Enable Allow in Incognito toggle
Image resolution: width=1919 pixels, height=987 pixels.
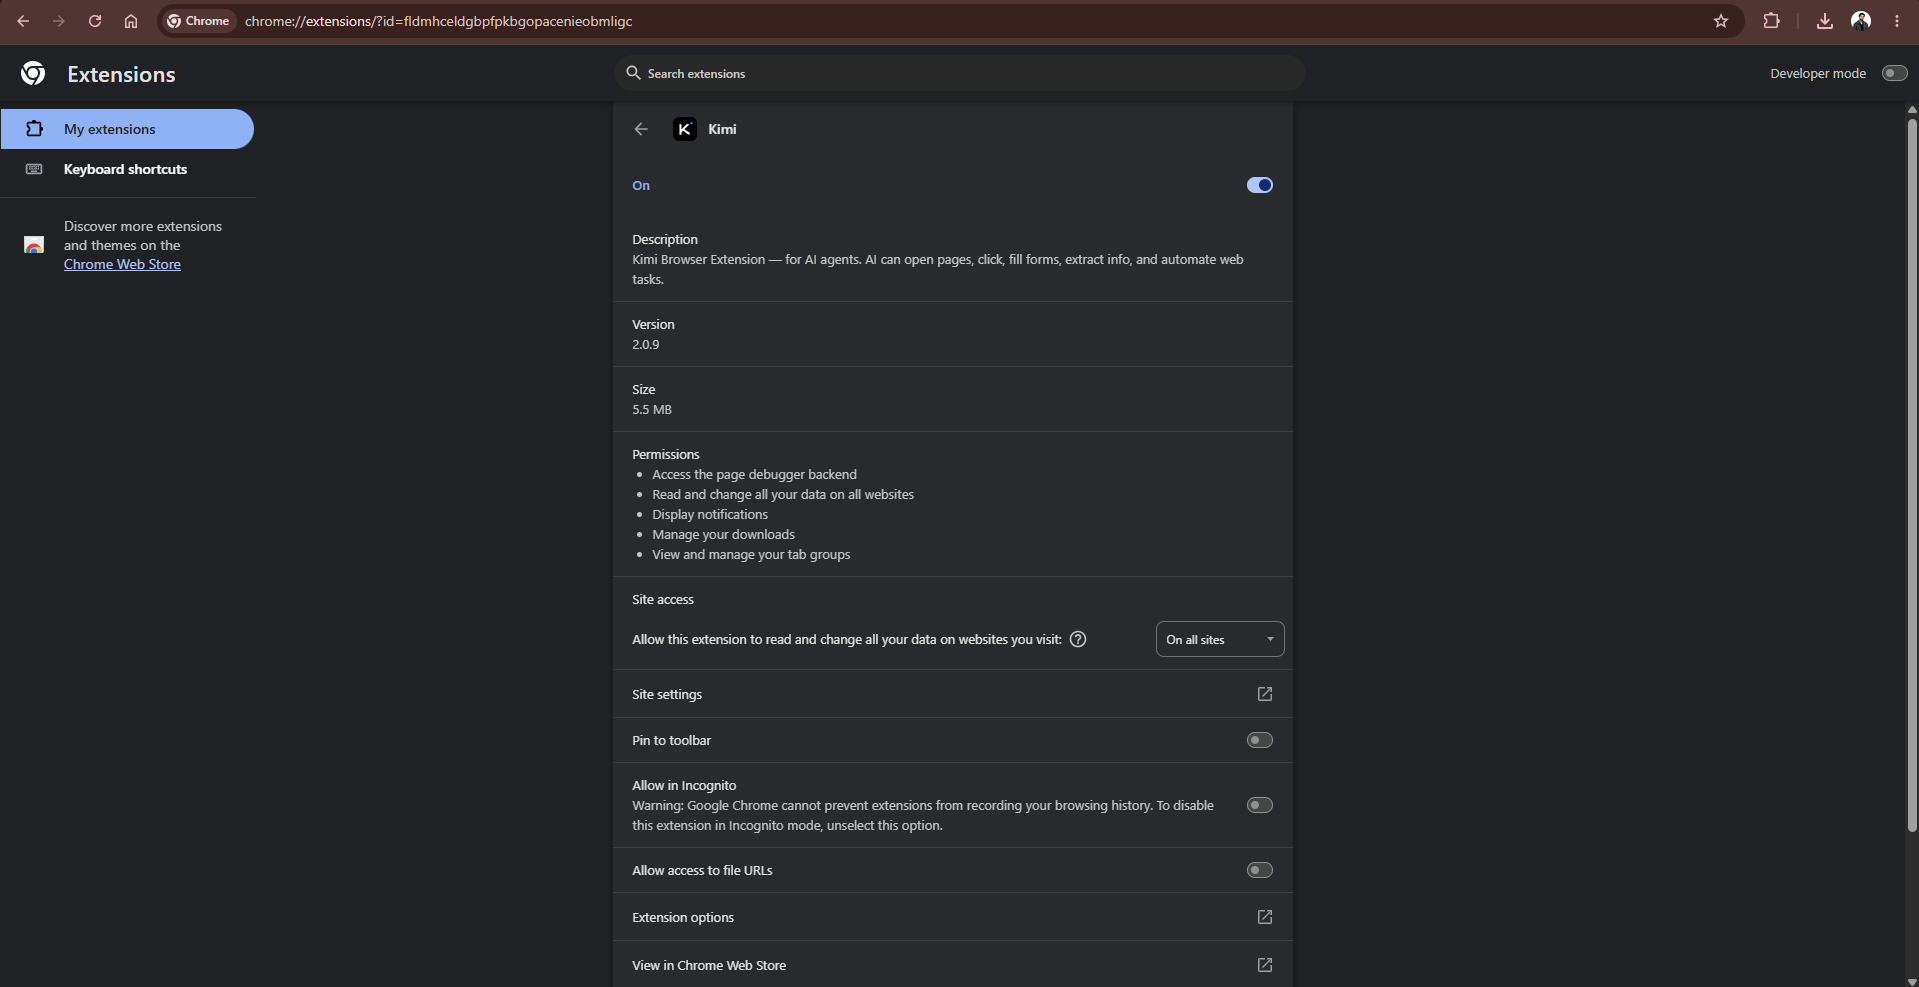point(1260,805)
